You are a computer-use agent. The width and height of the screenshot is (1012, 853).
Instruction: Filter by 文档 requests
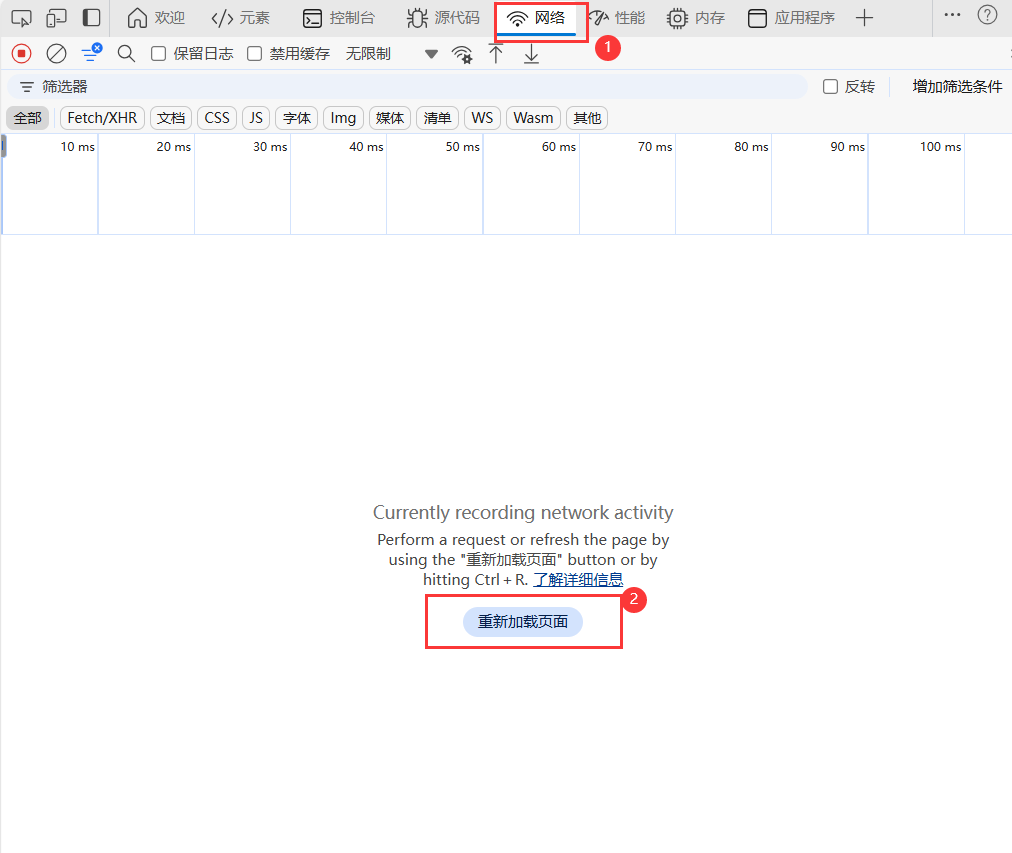point(171,118)
